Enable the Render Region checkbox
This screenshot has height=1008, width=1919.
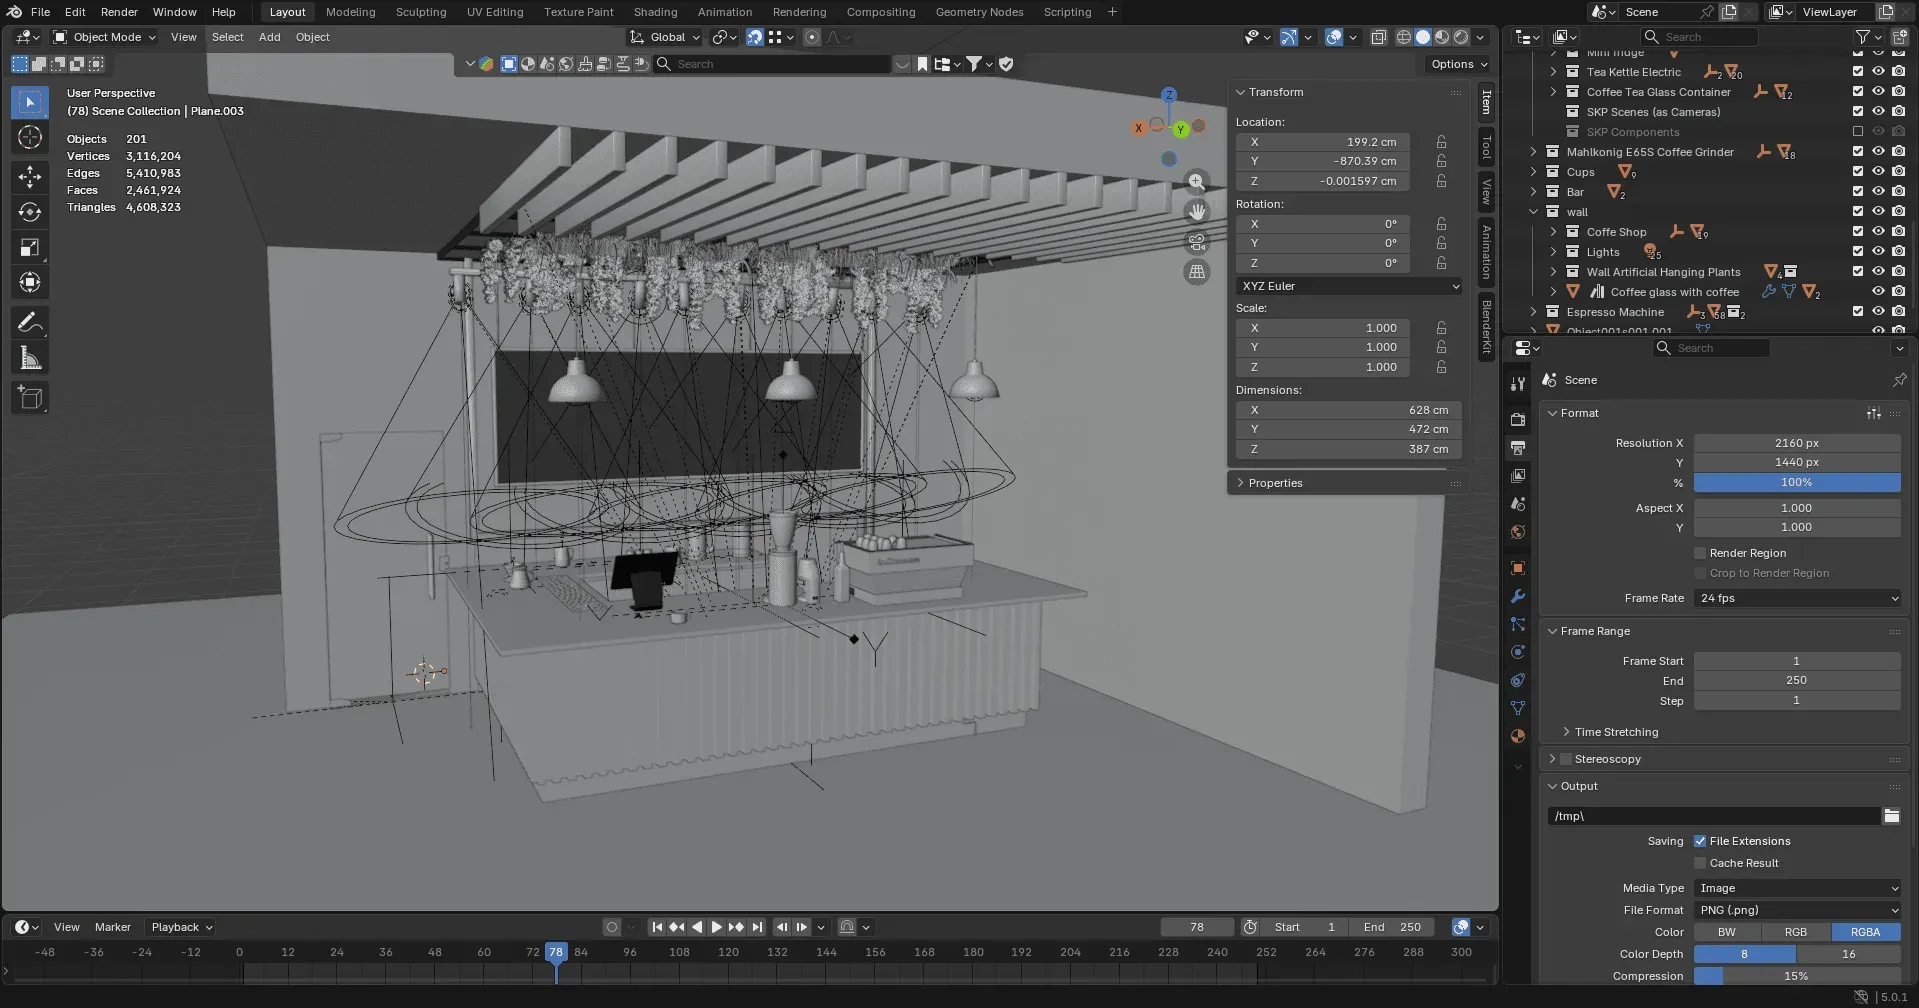pyautogui.click(x=1700, y=553)
